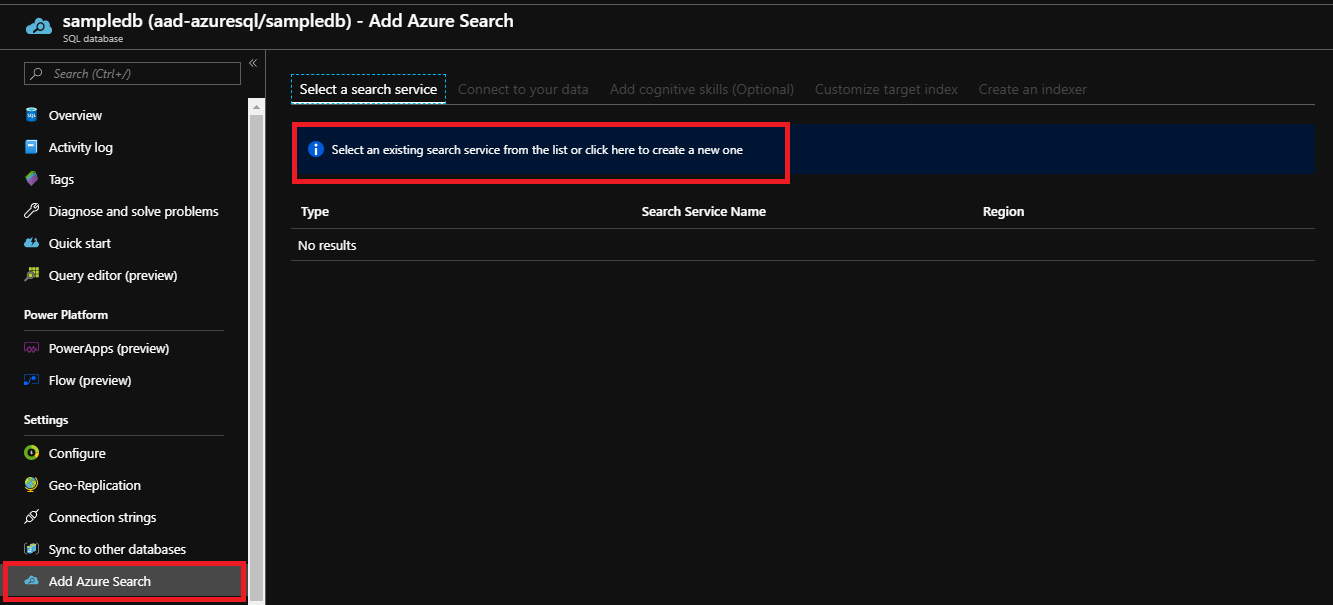
Task: Open Sync to other databases
Action: [117, 549]
